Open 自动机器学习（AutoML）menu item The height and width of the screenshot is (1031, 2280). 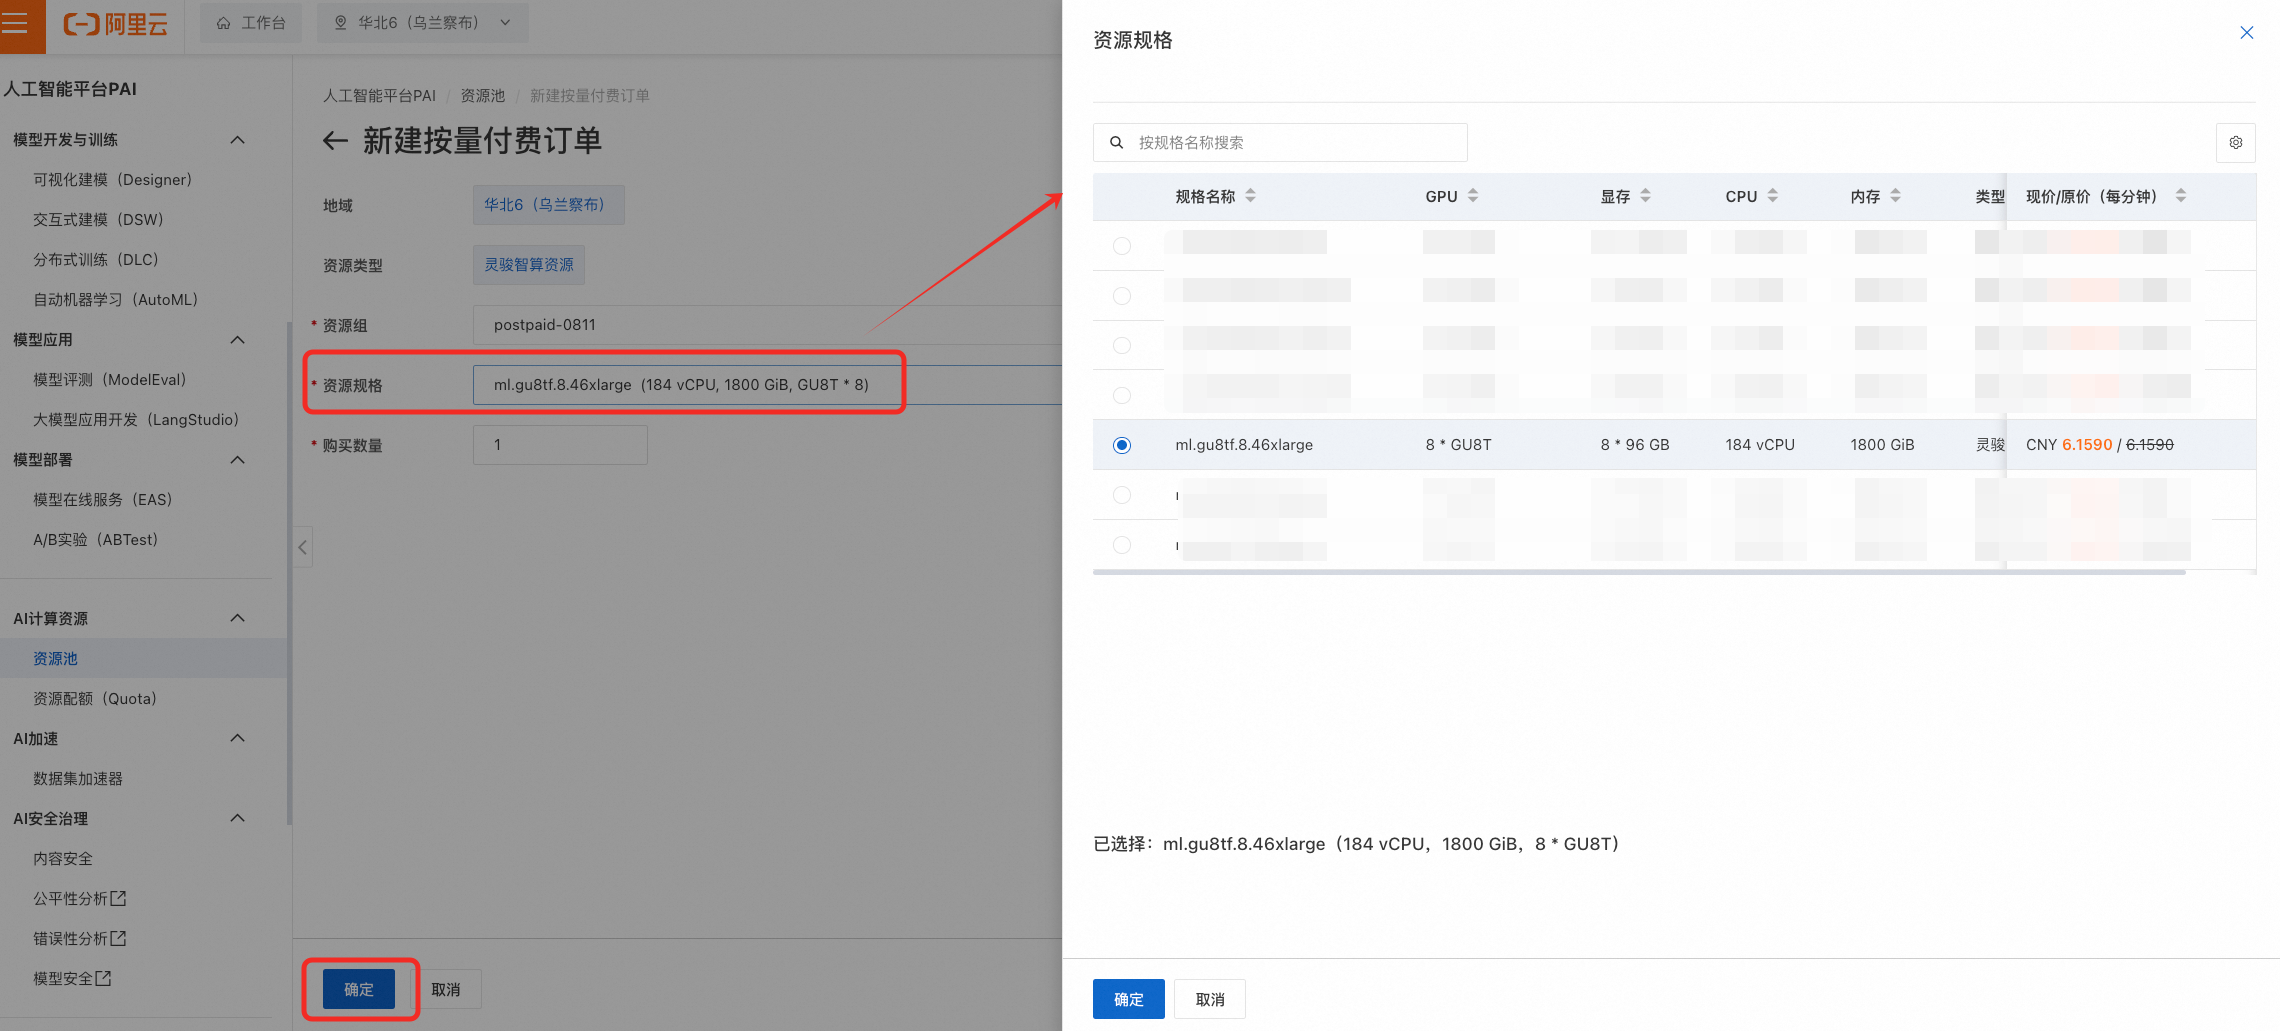point(116,300)
